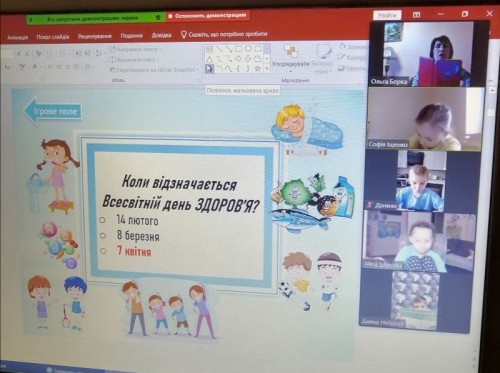The height and width of the screenshot is (373, 500).
Task: Select the 5-Point Star shape
Action: point(258,69)
